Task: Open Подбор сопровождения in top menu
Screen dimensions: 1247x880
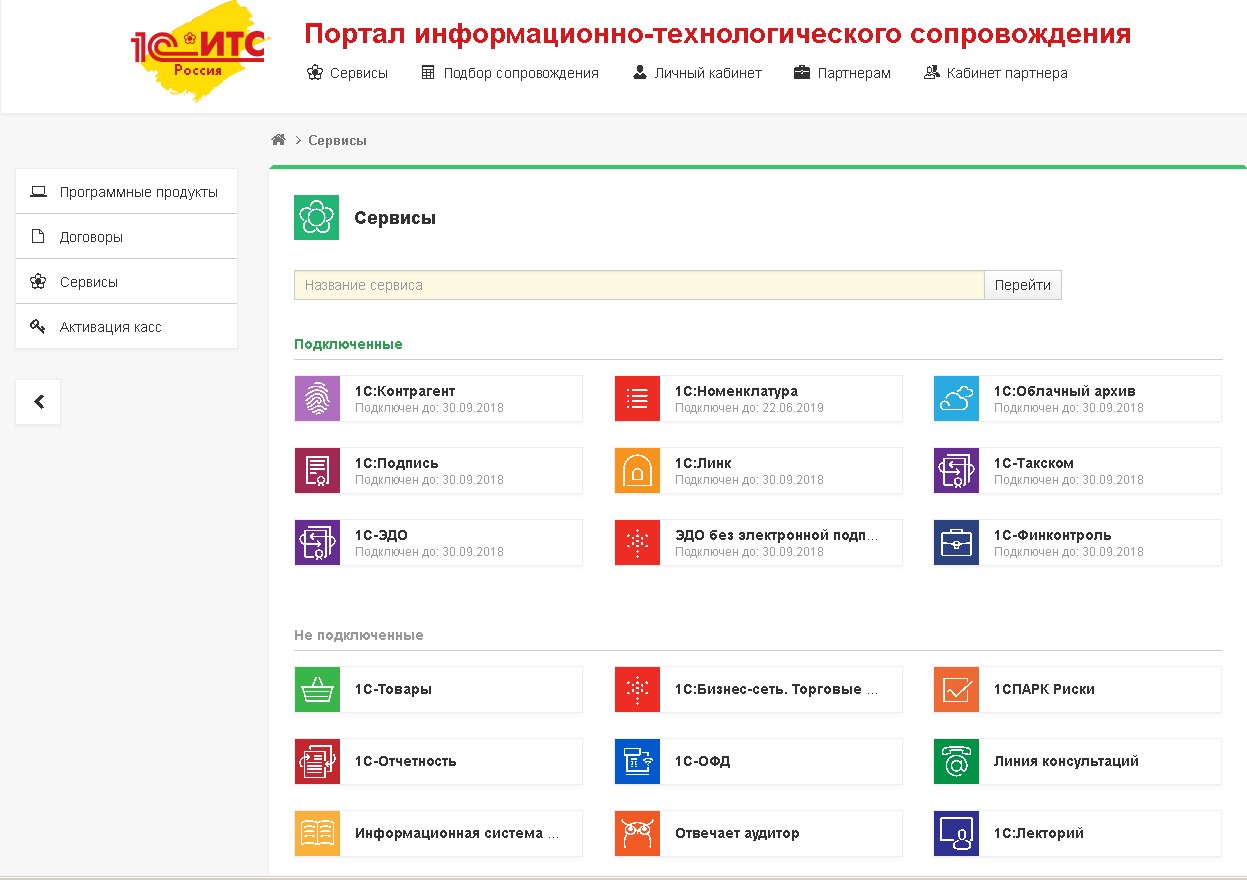Action: (510, 73)
